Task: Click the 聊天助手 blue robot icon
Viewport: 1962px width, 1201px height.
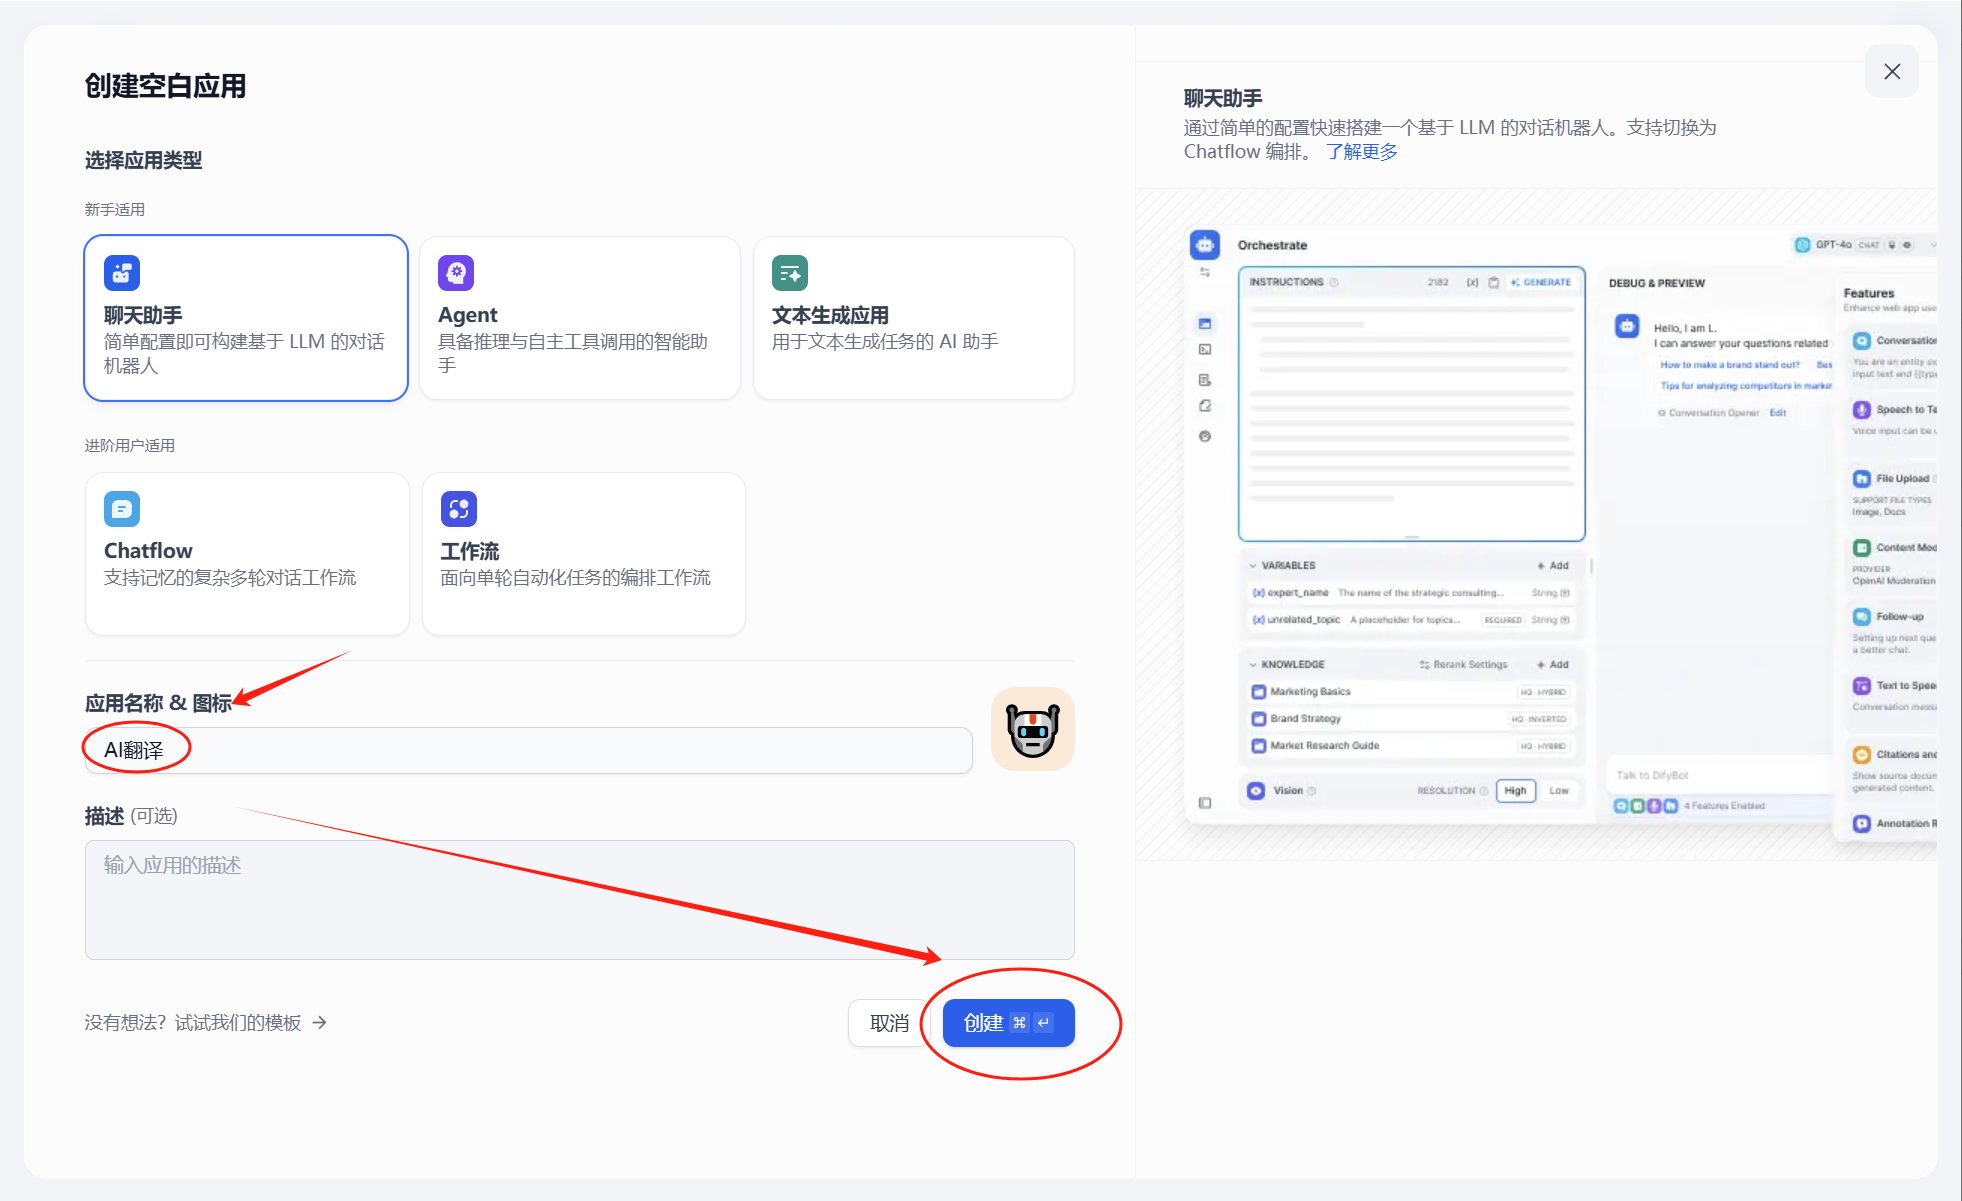Action: tap(122, 273)
